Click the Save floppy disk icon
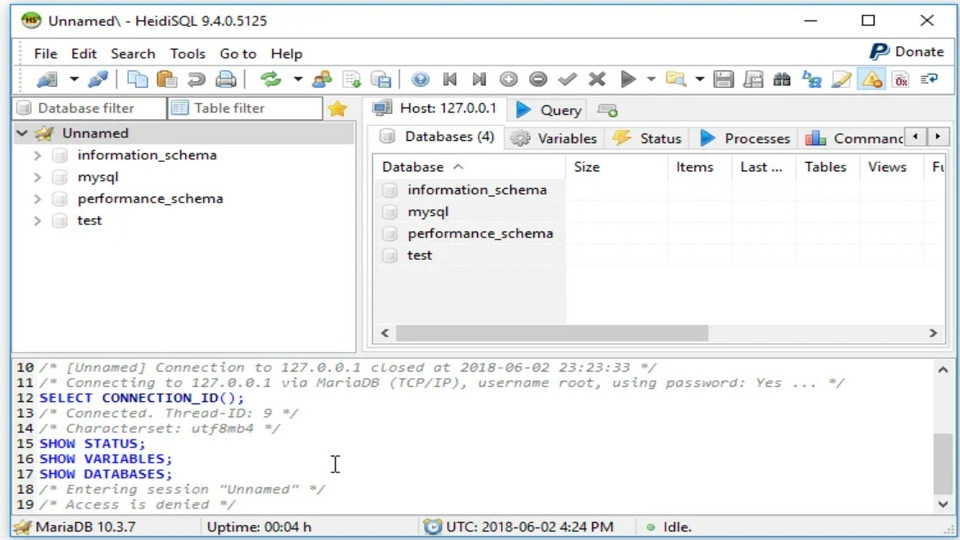960x540 pixels. click(723, 80)
